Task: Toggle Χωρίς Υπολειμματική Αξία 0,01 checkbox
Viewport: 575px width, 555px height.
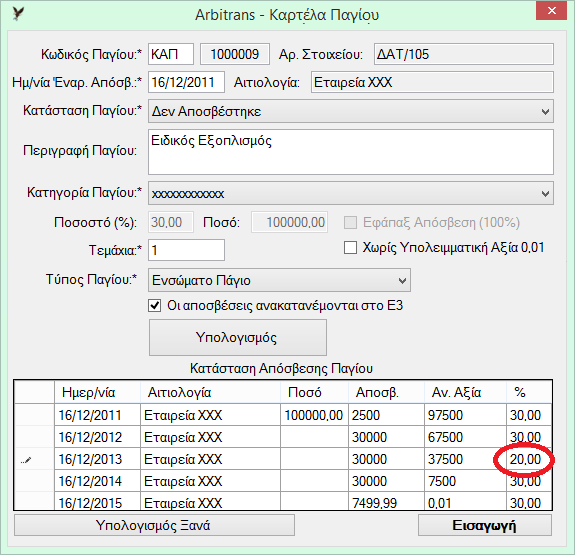Action: tap(350, 248)
